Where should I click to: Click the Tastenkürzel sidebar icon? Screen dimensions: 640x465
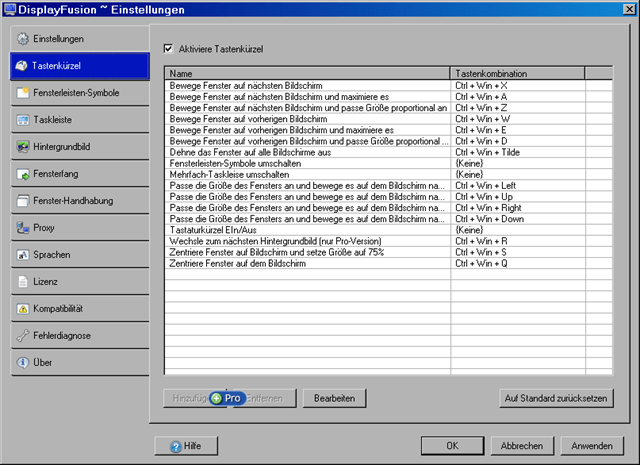(21, 65)
